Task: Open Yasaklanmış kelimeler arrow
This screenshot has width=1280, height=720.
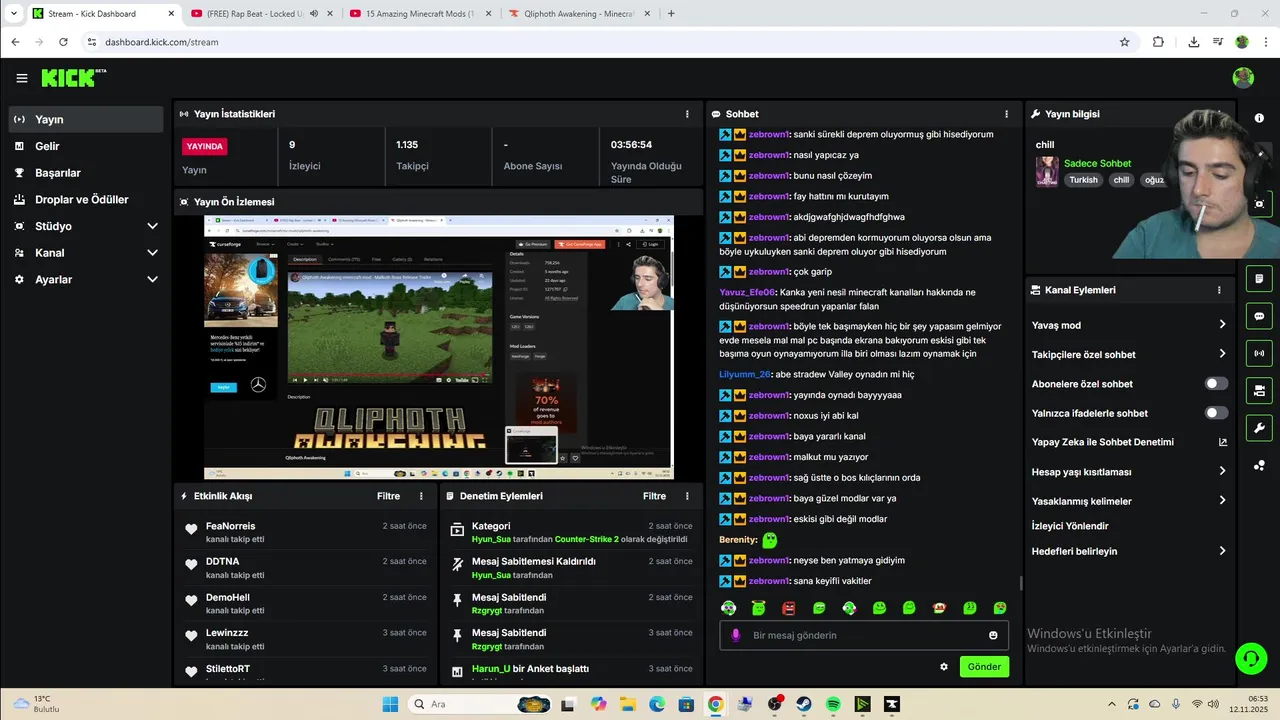Action: (x=1222, y=501)
